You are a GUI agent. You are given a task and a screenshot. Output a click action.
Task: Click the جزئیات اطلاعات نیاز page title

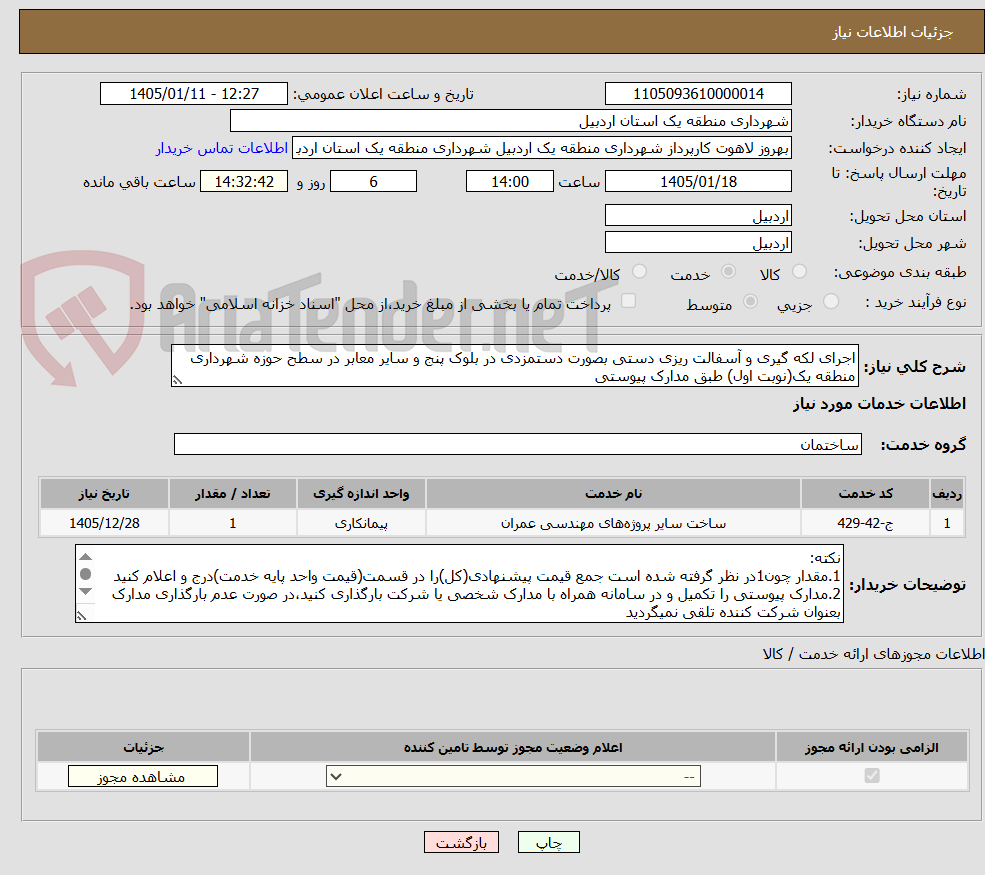click(893, 32)
